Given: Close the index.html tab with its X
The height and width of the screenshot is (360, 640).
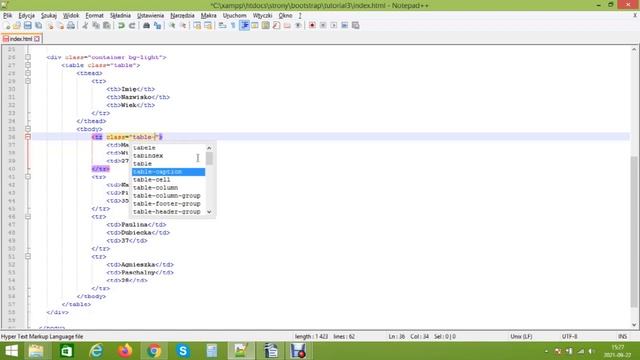Looking at the screenshot, I should [37, 39].
